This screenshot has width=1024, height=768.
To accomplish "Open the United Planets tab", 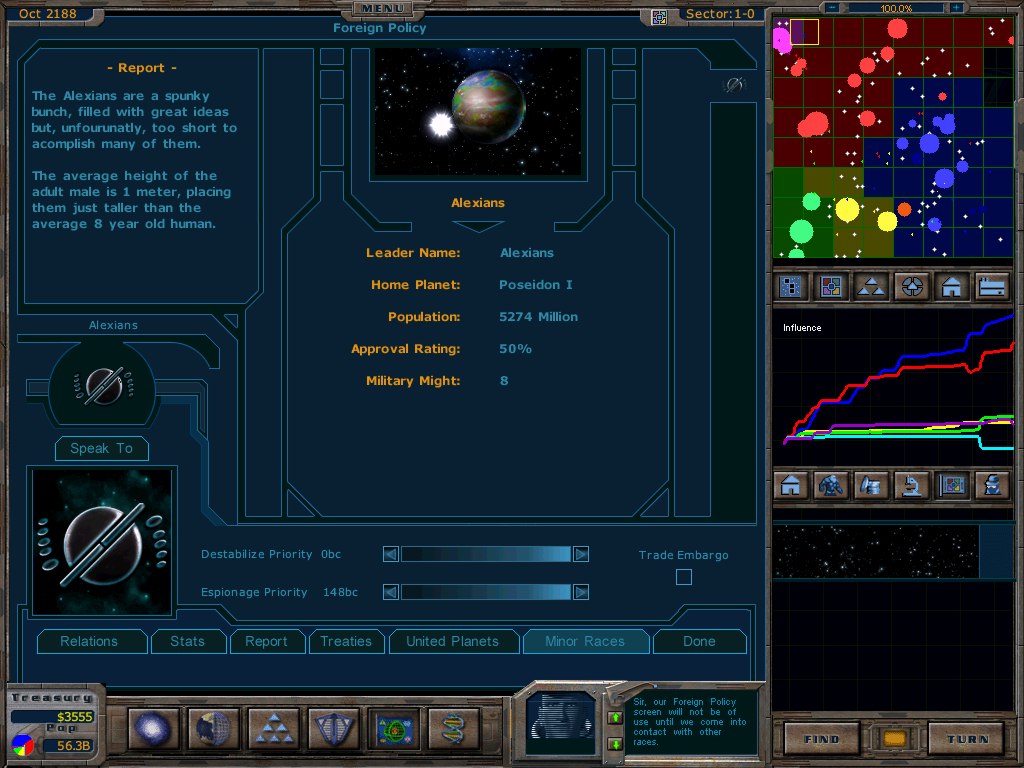I will [x=453, y=642].
